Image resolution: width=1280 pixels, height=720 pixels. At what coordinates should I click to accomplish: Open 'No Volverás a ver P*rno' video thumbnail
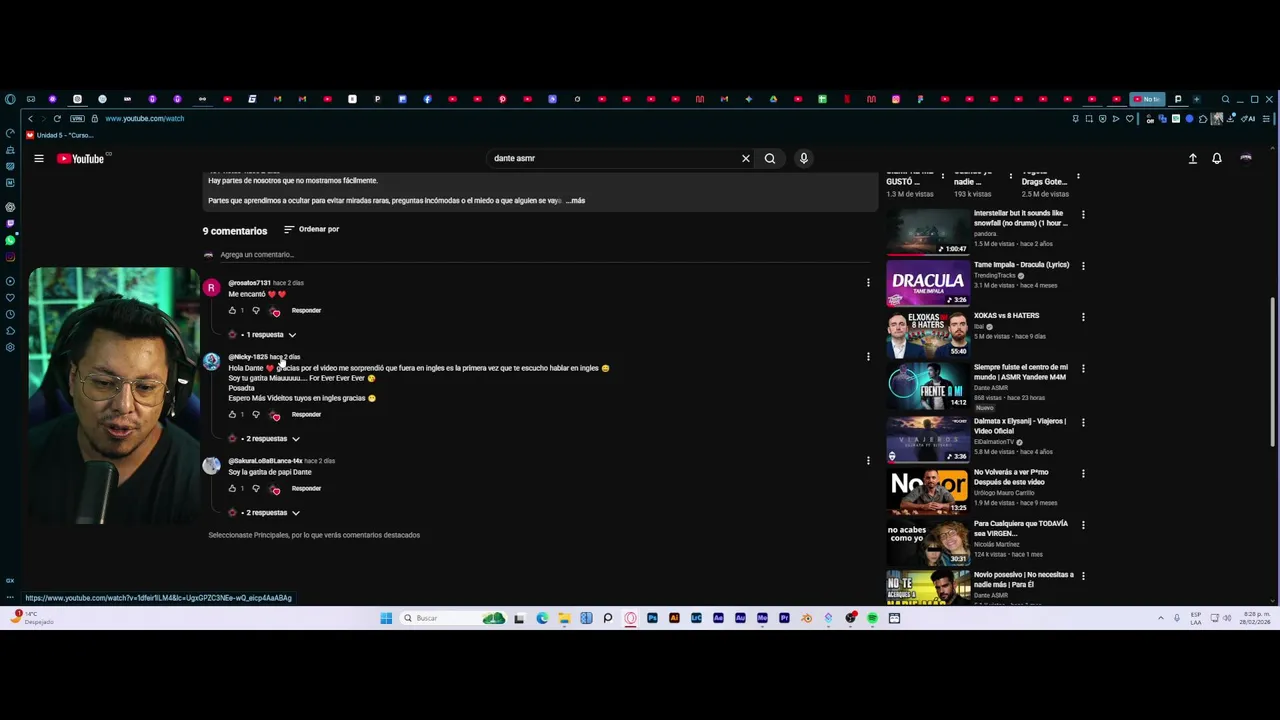point(927,491)
